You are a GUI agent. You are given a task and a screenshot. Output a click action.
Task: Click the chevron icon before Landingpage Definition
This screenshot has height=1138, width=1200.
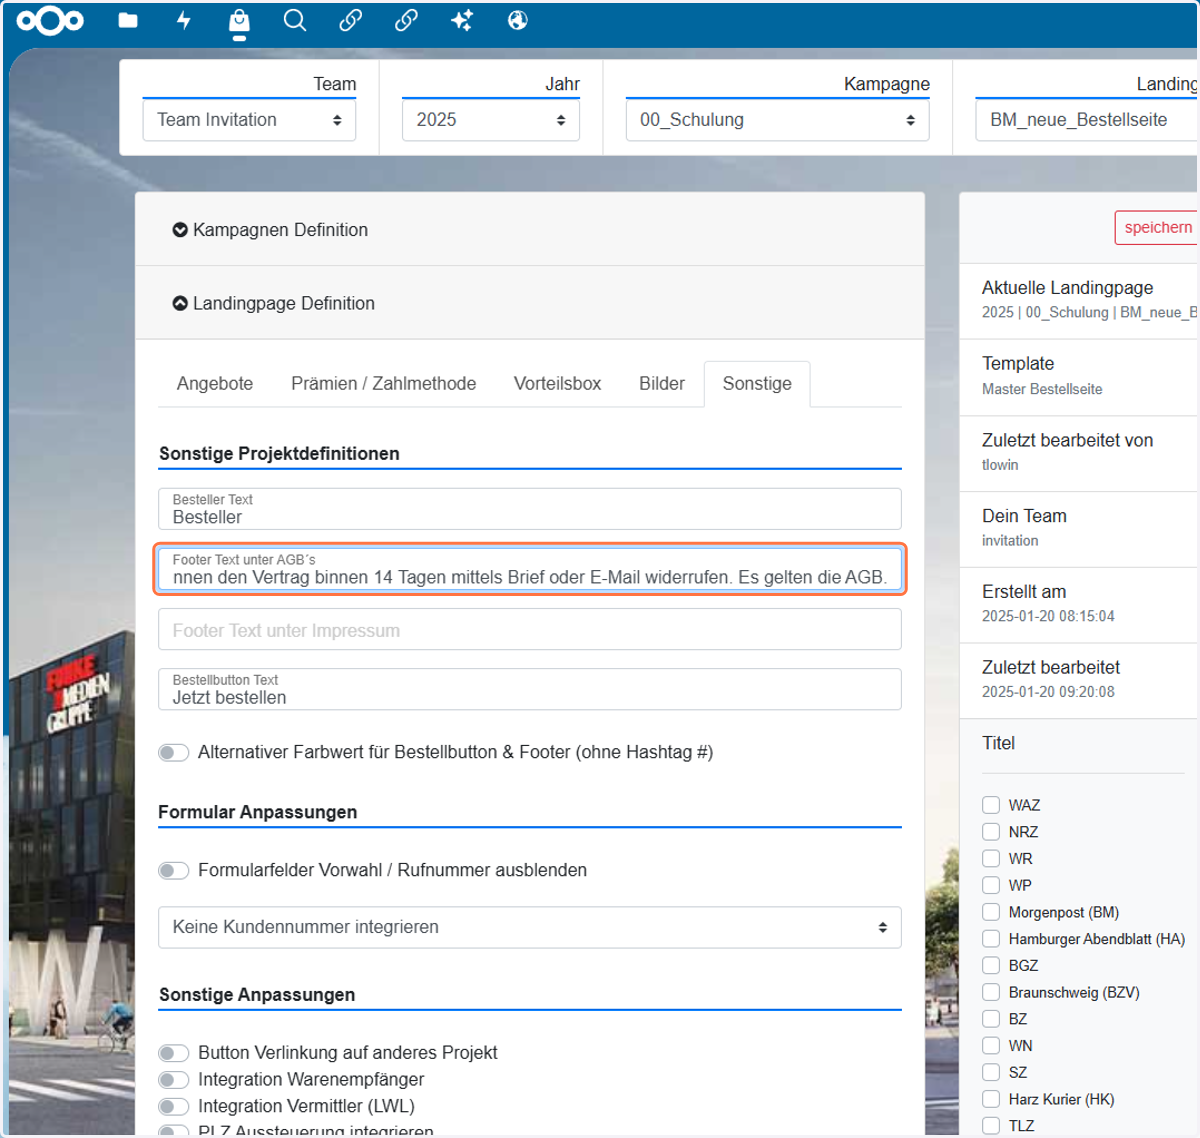[x=180, y=303]
